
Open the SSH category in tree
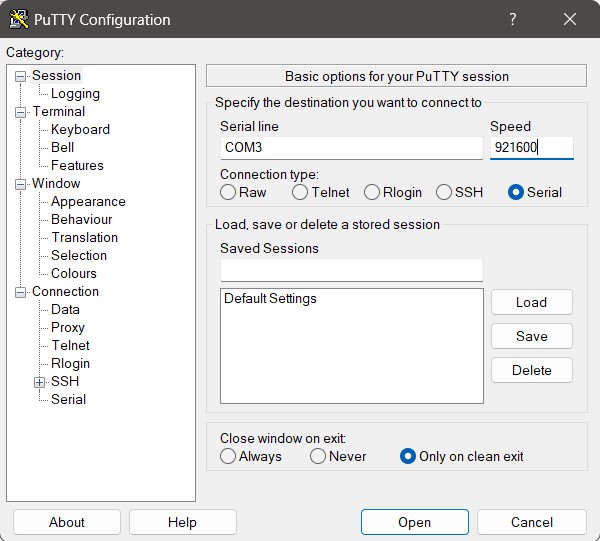click(x=65, y=381)
